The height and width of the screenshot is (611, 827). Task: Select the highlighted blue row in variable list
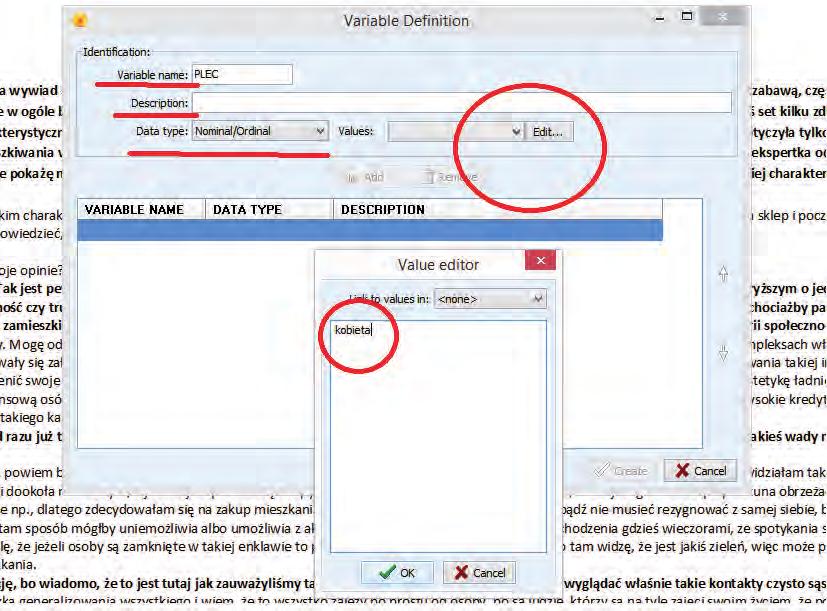pos(370,230)
